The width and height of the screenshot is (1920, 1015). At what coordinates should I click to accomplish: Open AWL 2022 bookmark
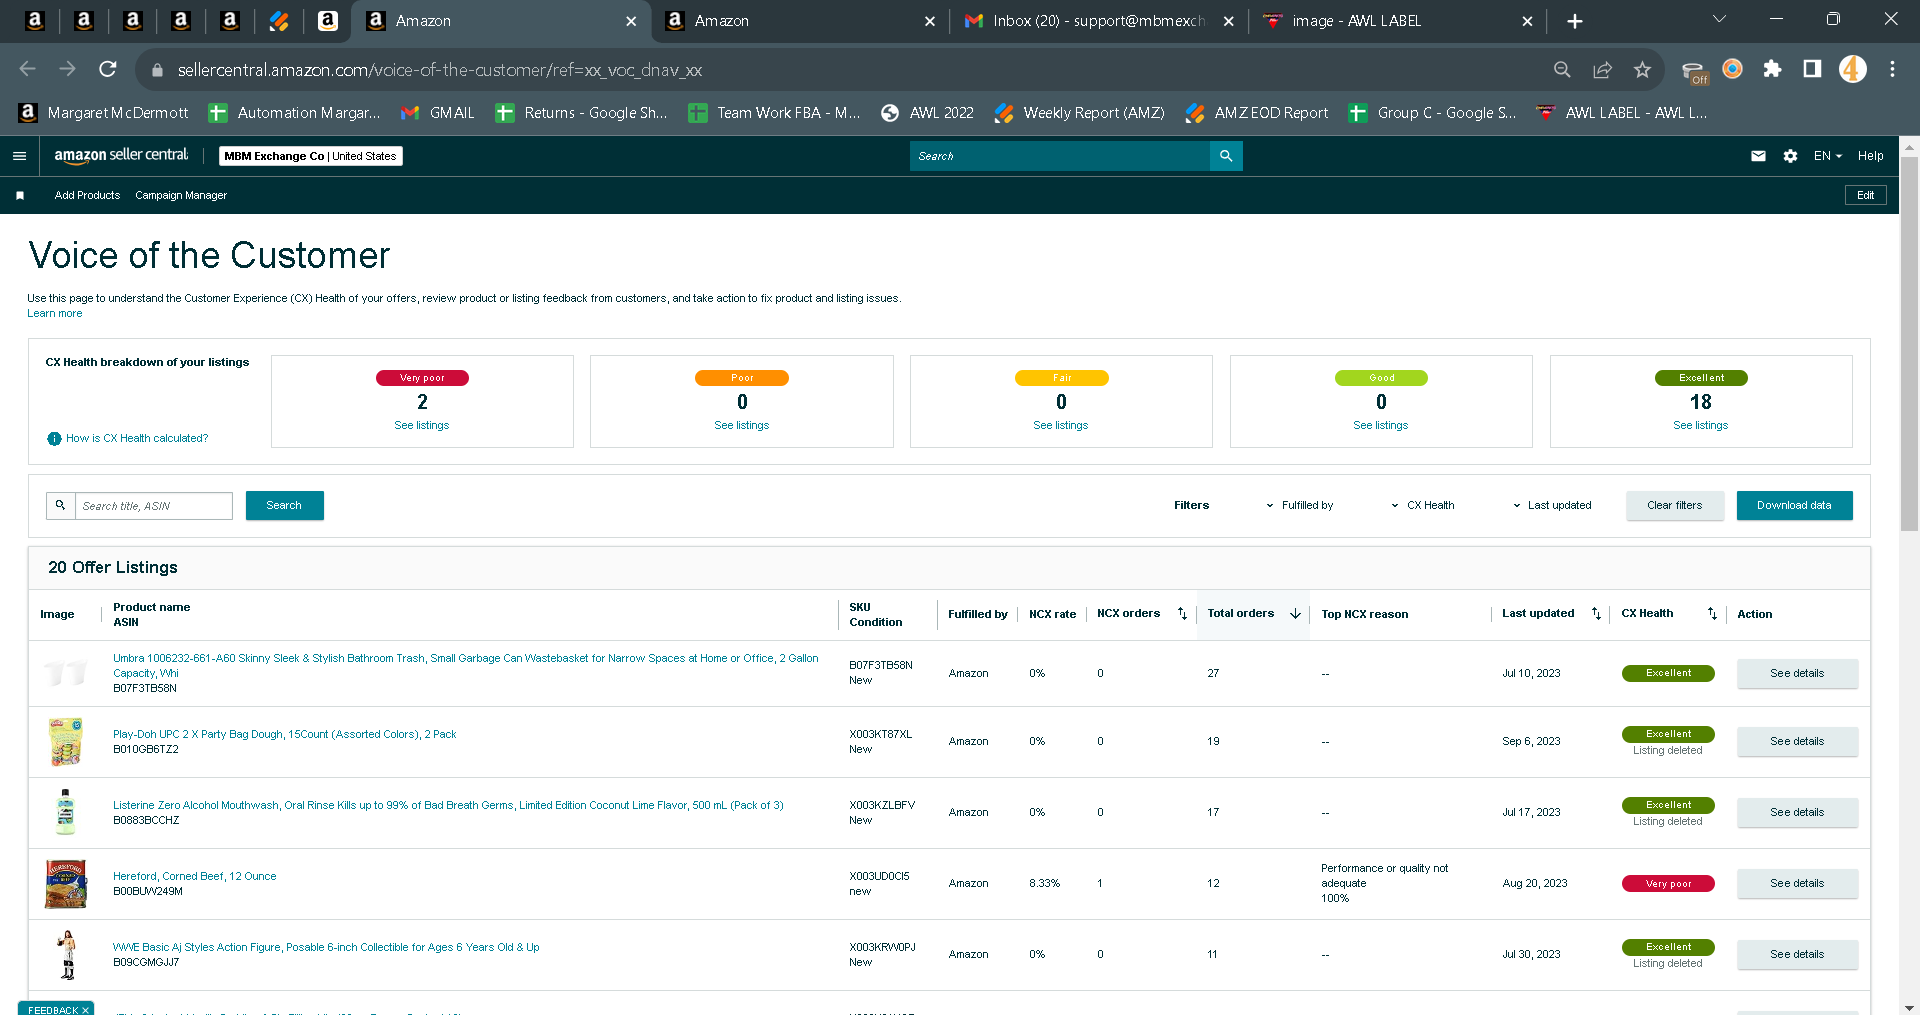pyautogui.click(x=927, y=113)
